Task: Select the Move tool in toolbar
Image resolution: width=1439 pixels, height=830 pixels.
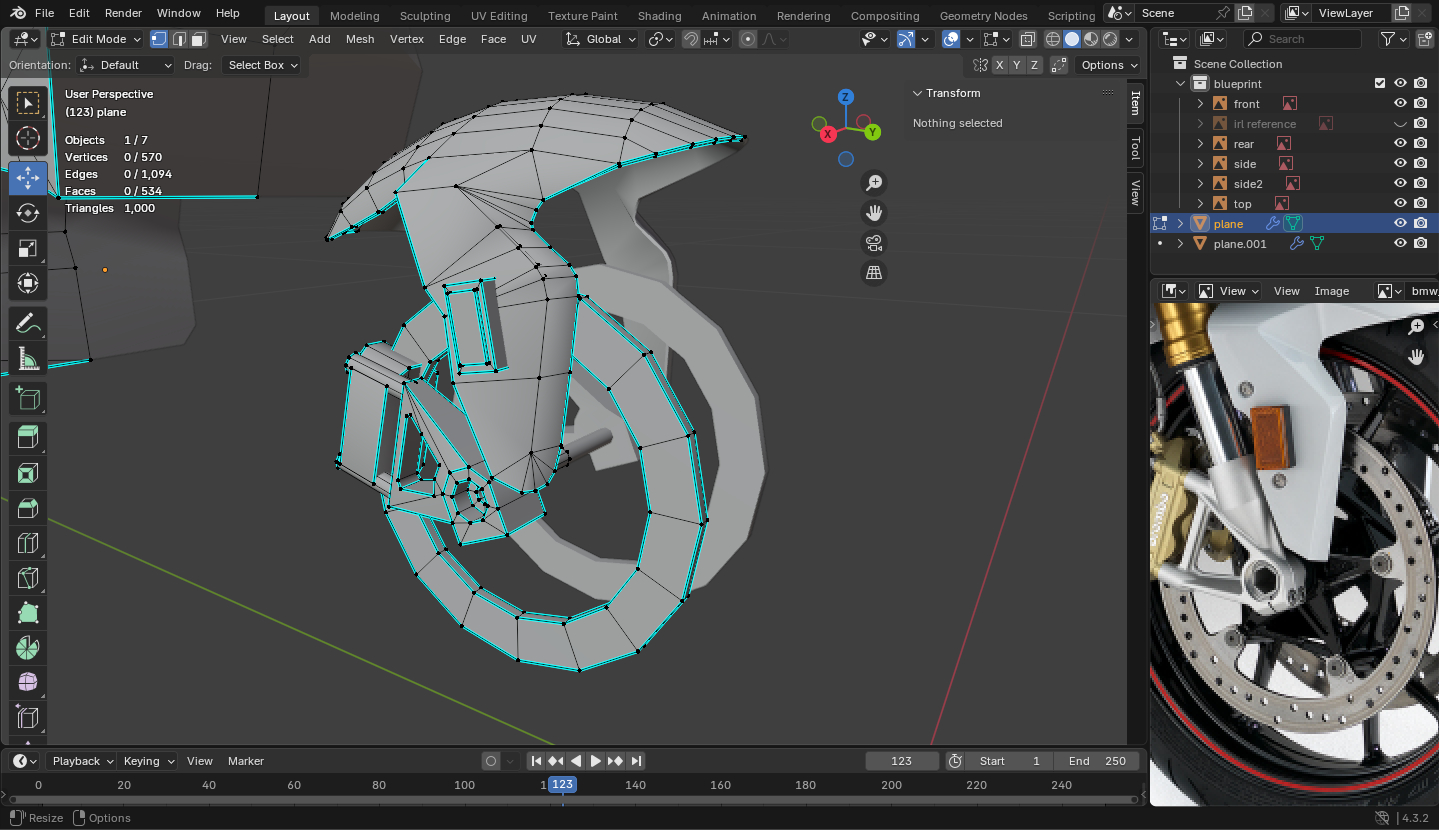Action: coord(28,178)
